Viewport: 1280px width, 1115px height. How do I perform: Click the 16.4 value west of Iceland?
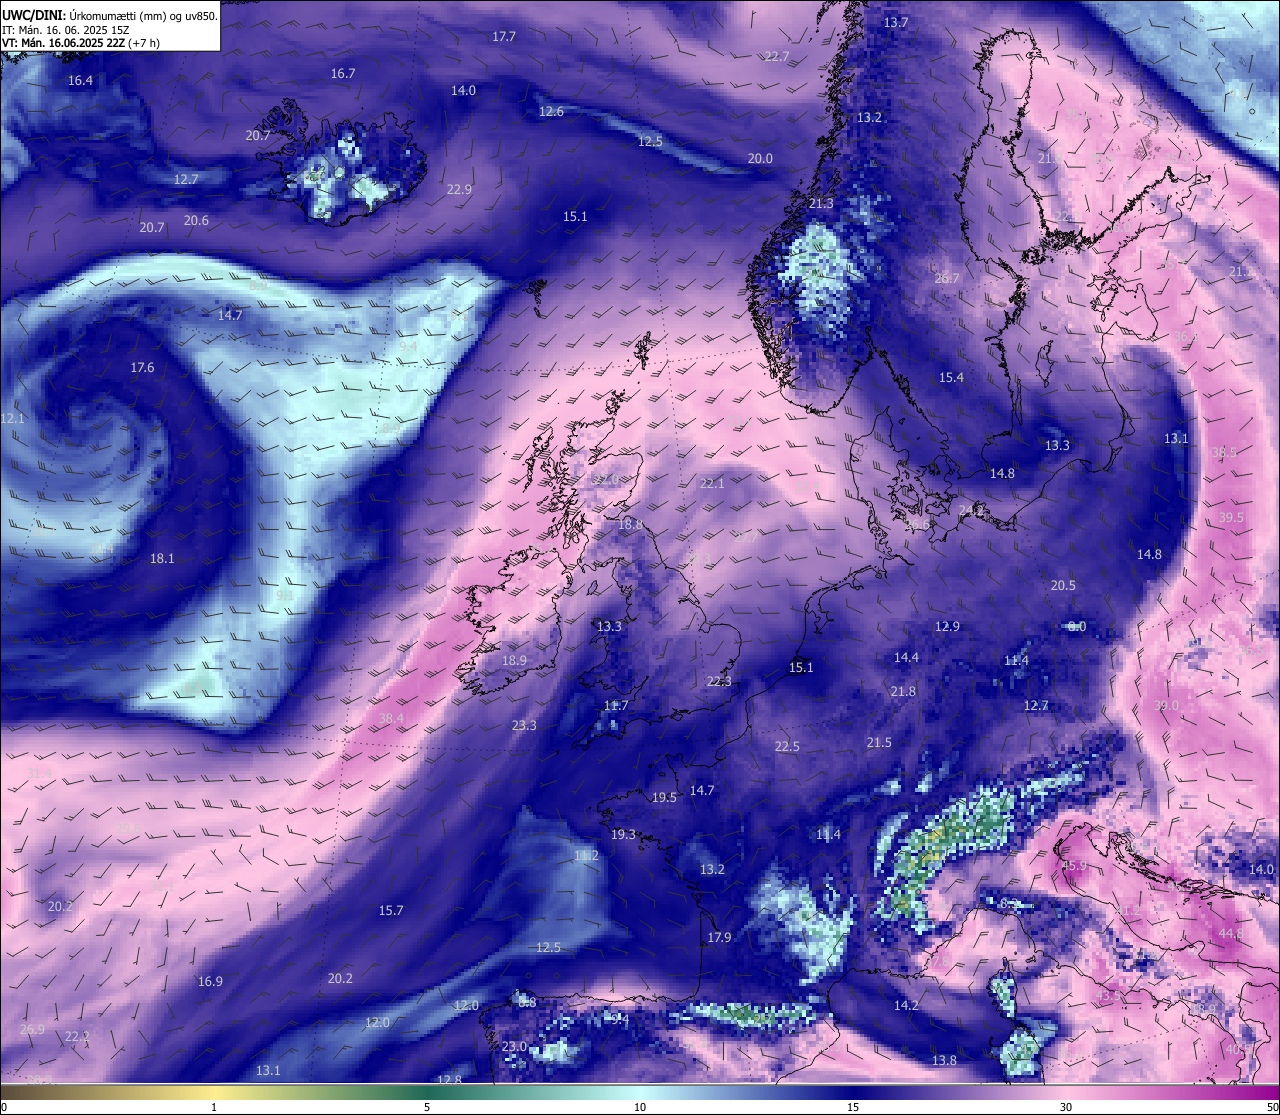point(80,80)
